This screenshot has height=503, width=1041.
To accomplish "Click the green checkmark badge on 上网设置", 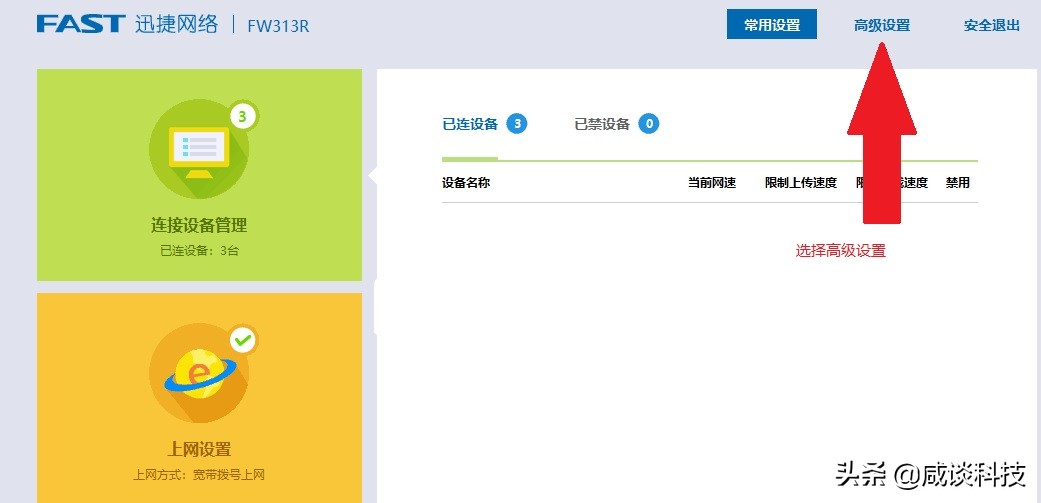I will (243, 341).
